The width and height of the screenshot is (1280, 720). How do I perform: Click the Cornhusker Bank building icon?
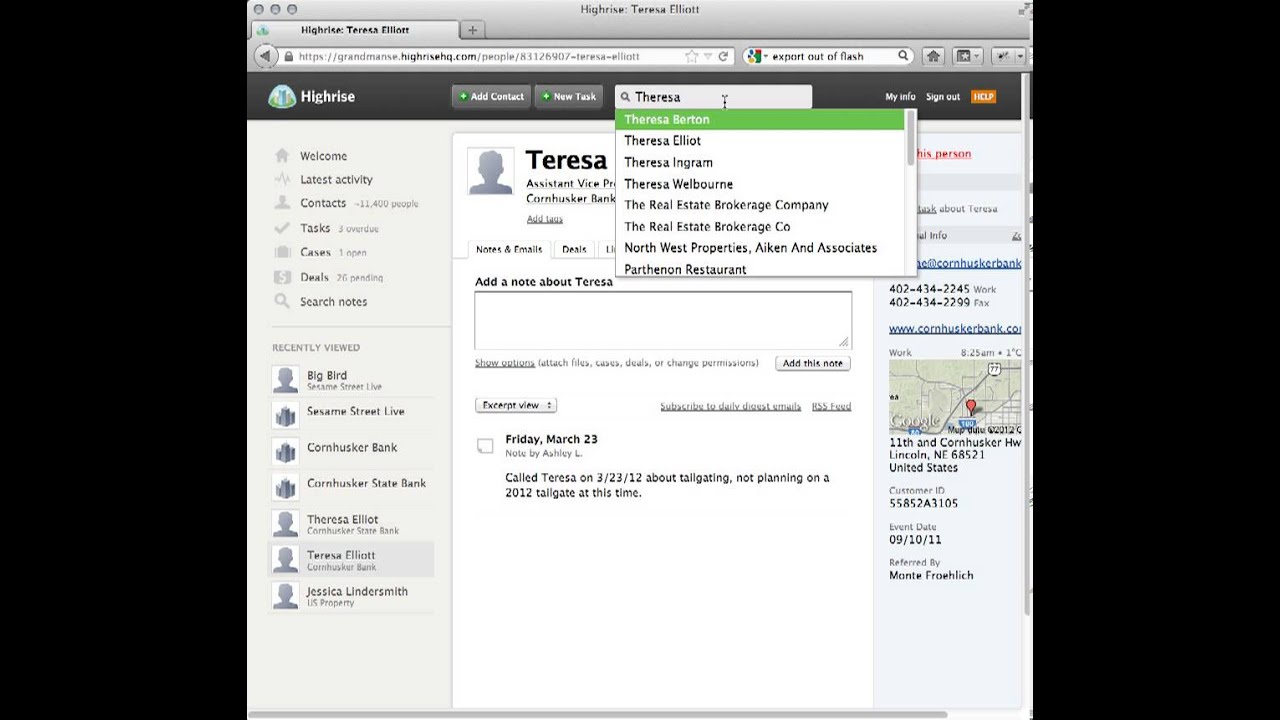pyautogui.click(x=286, y=452)
